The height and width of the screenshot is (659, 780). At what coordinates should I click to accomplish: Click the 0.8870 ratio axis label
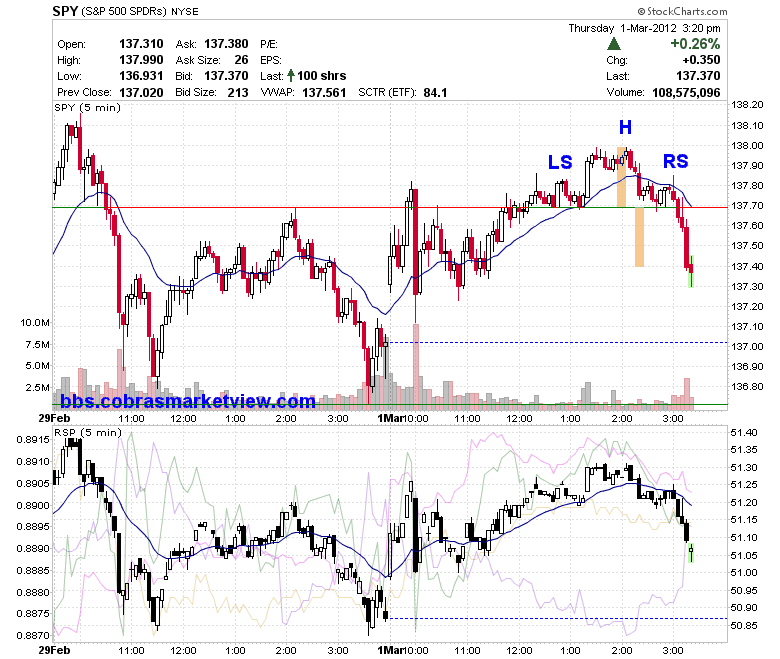point(33,635)
